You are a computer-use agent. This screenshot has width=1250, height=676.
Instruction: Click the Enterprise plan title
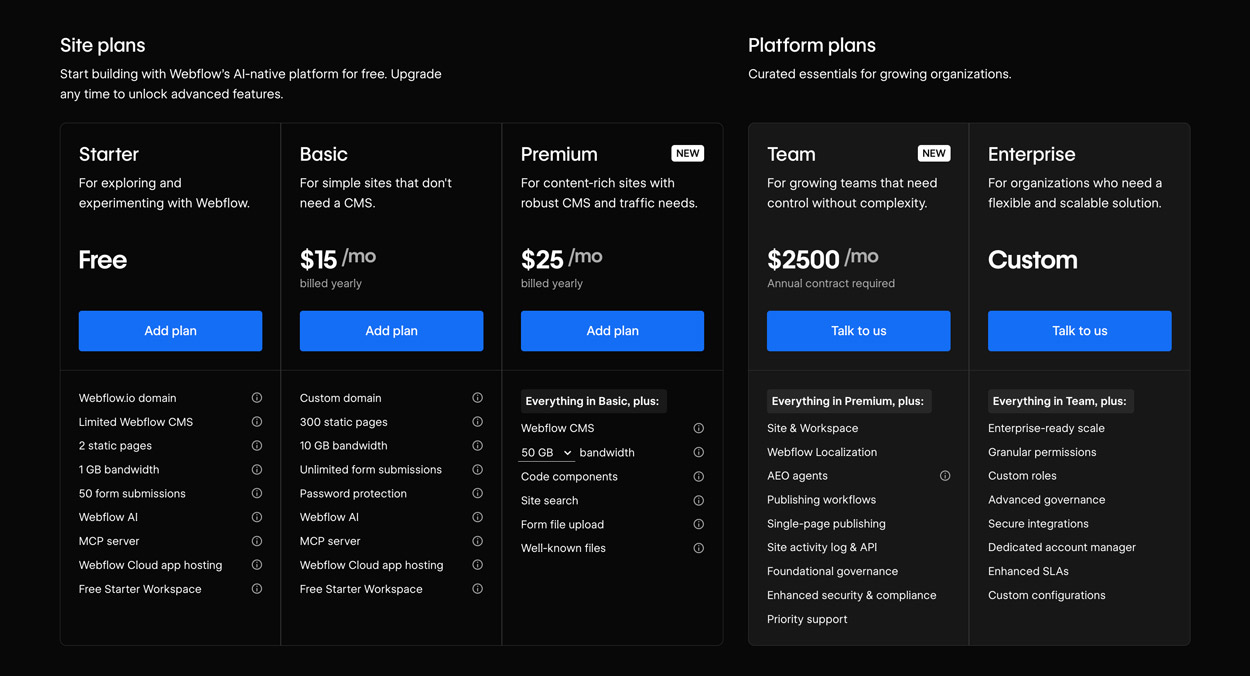1032,154
